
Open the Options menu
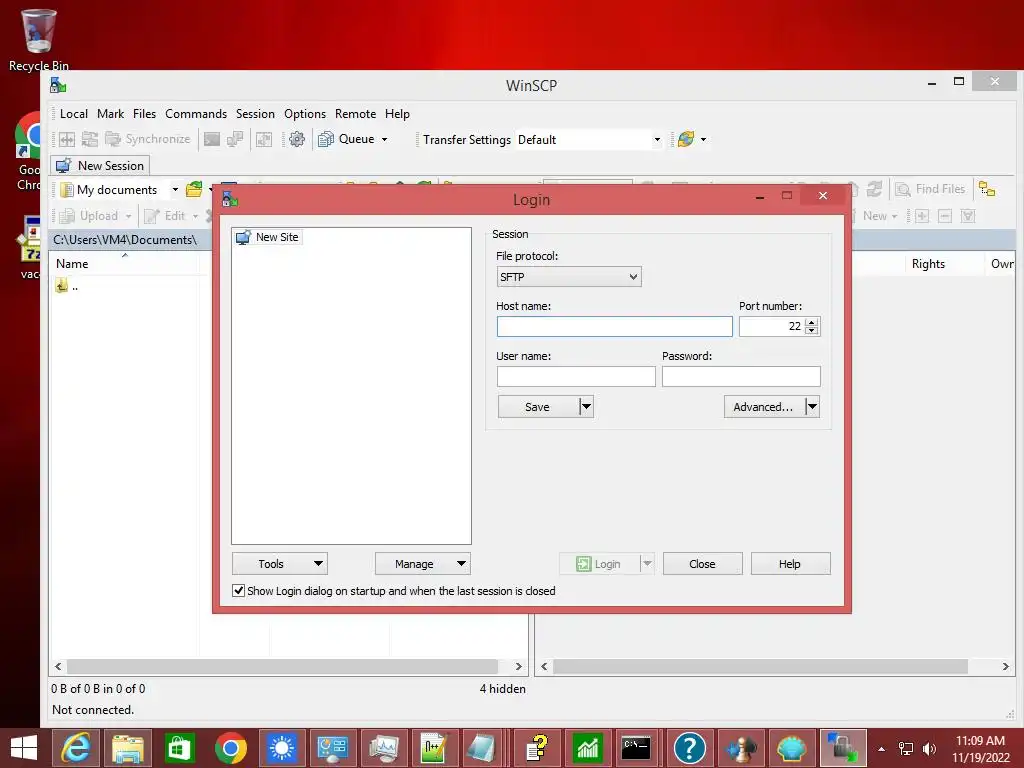coord(305,114)
